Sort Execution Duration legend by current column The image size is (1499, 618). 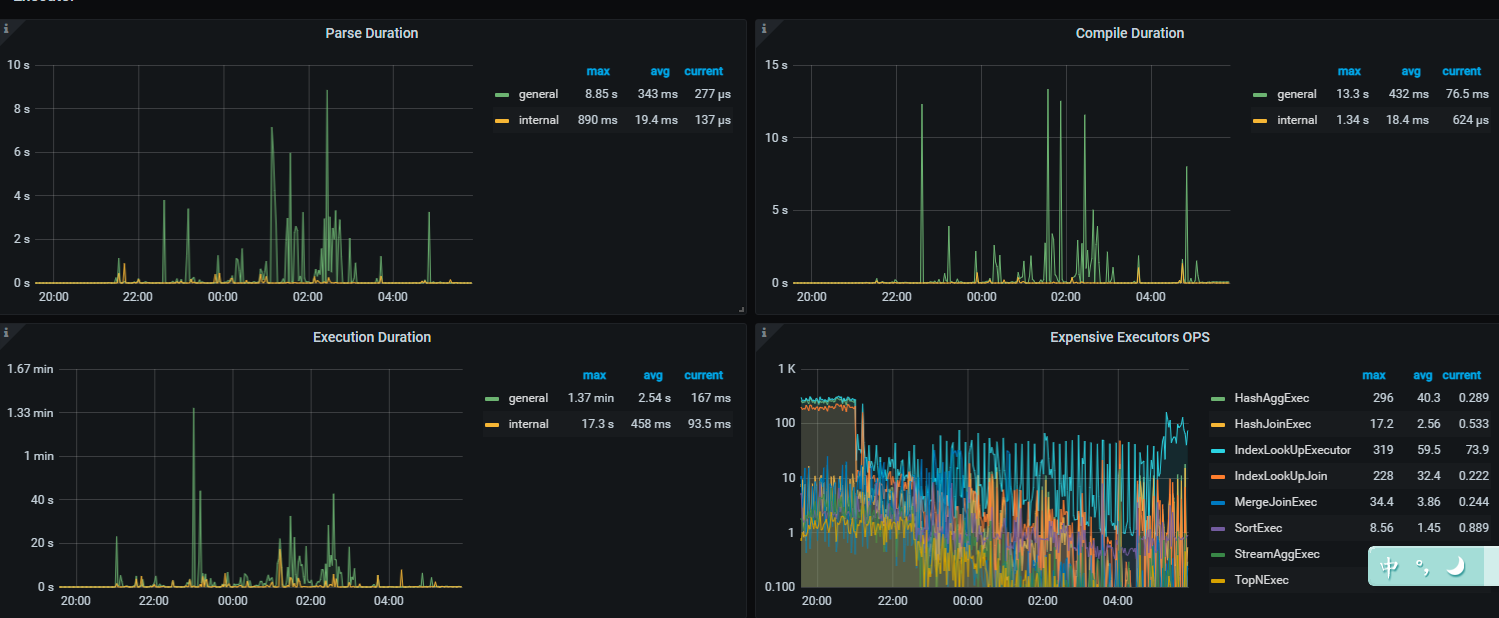[703, 375]
